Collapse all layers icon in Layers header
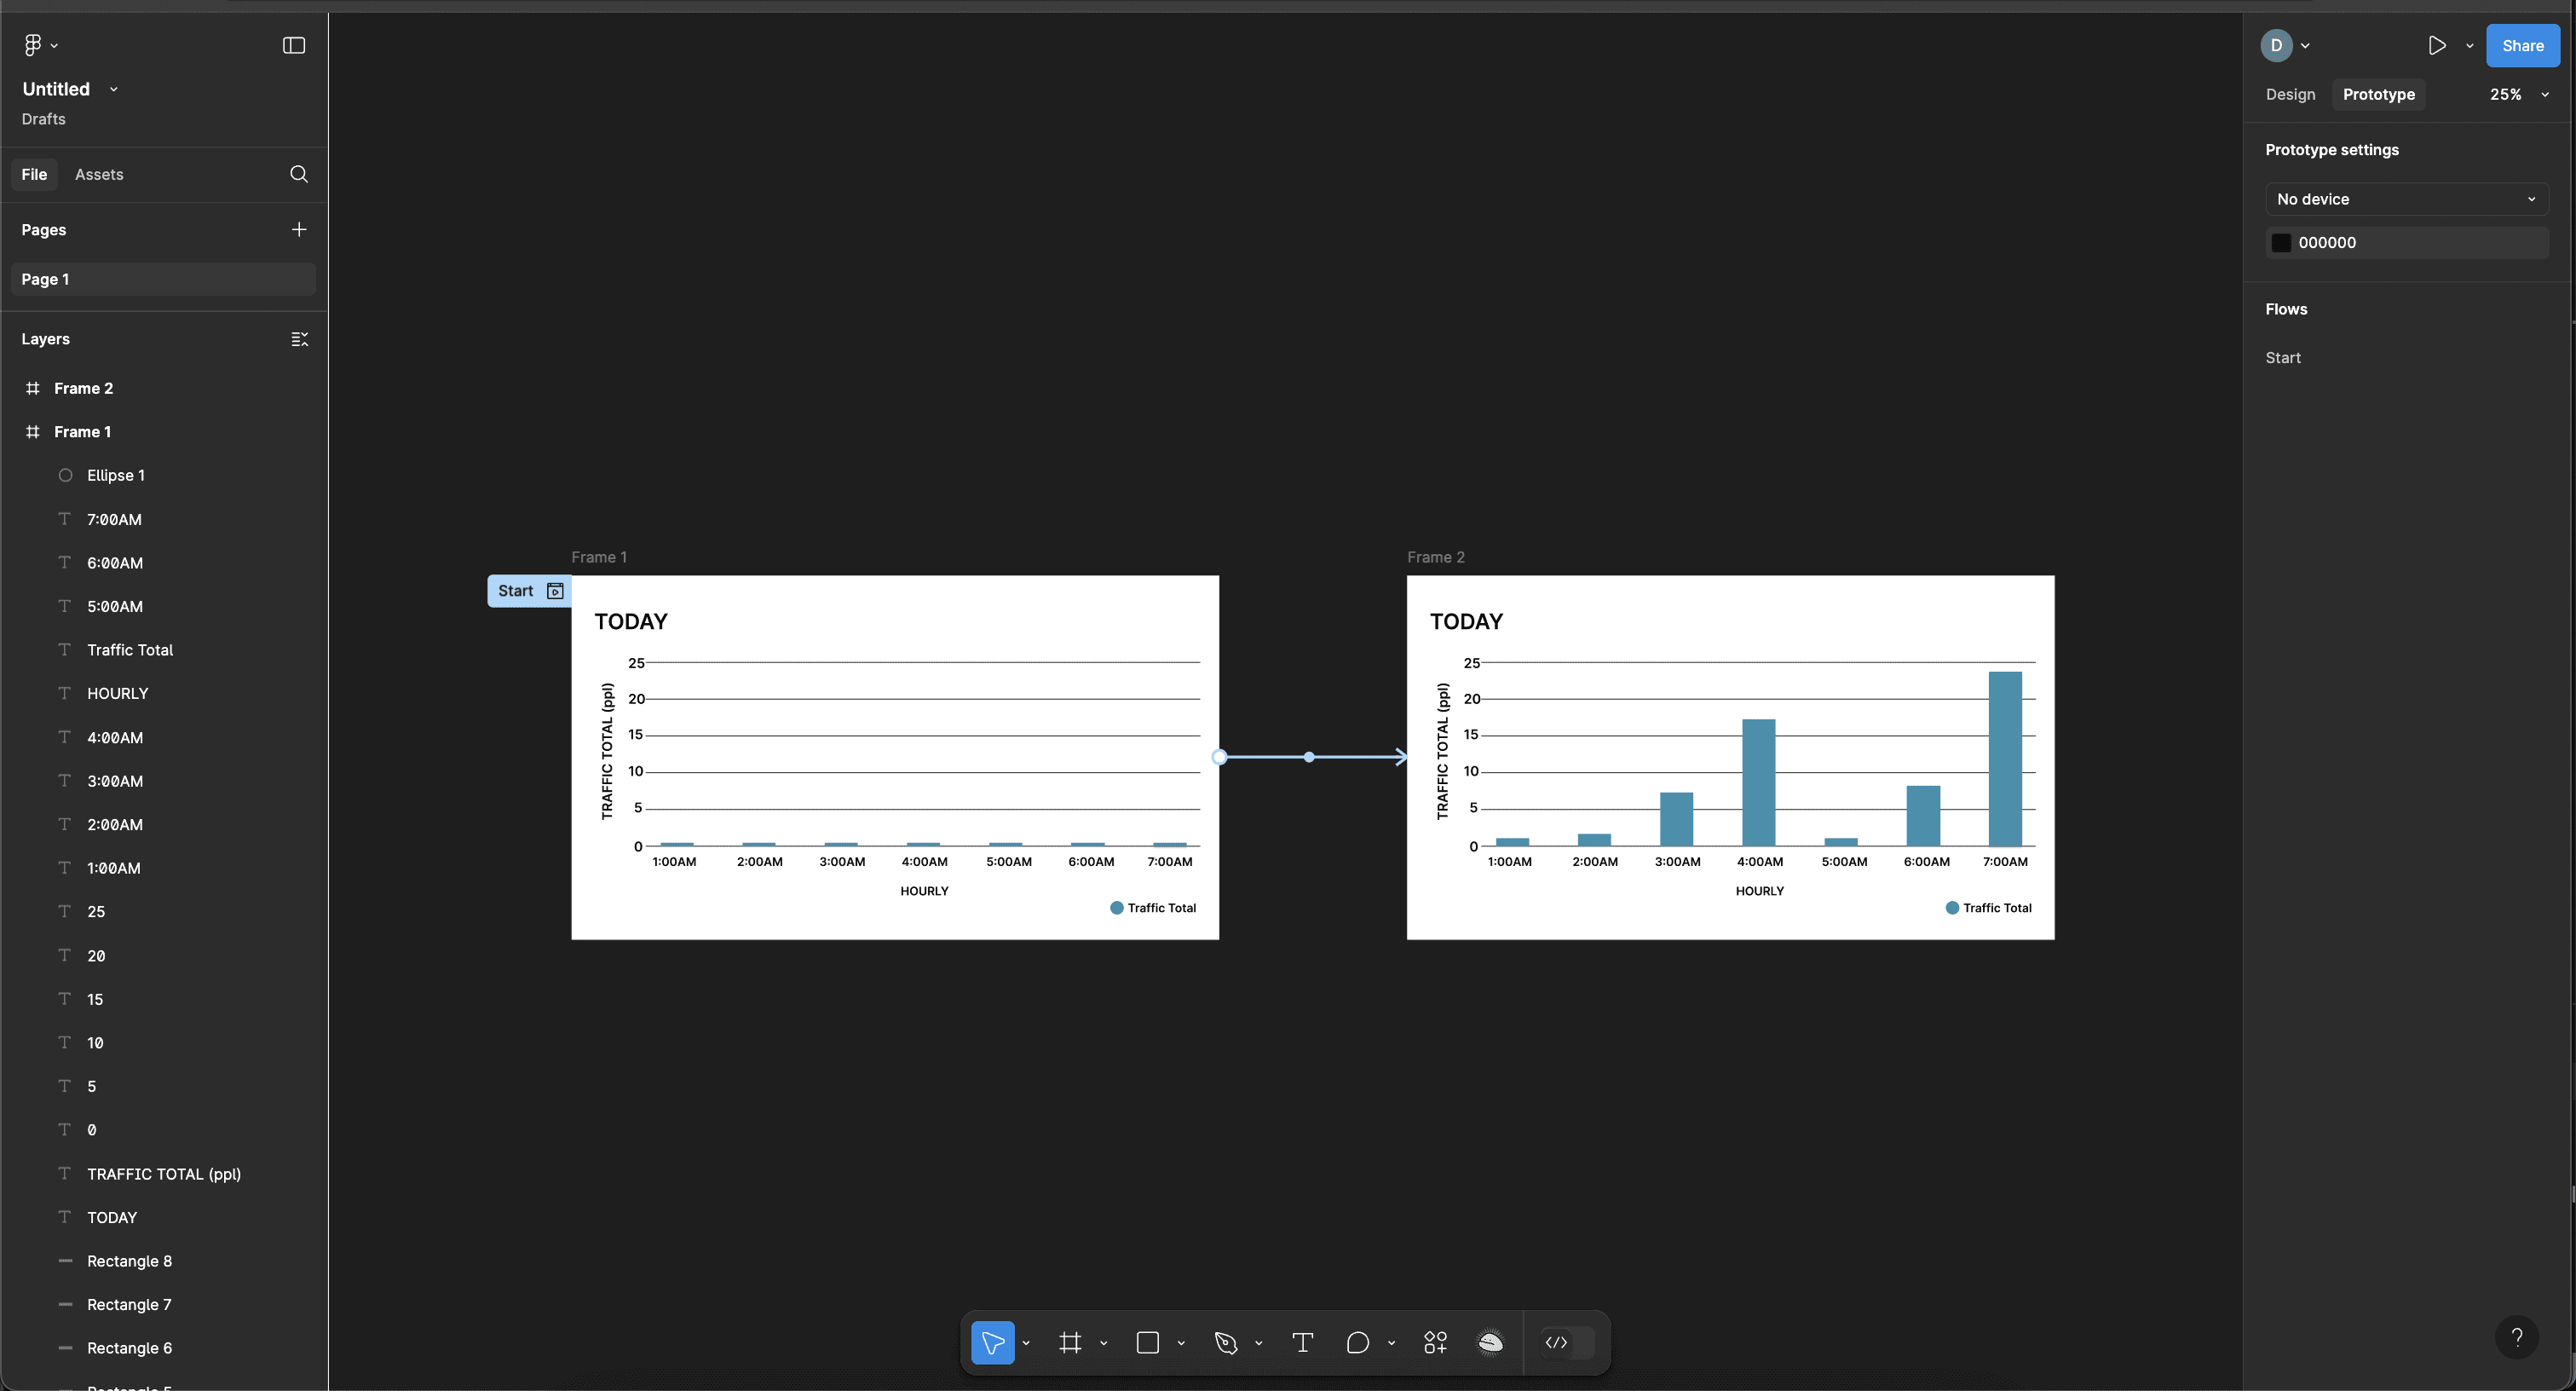This screenshot has height=1391, width=2576. (299, 339)
